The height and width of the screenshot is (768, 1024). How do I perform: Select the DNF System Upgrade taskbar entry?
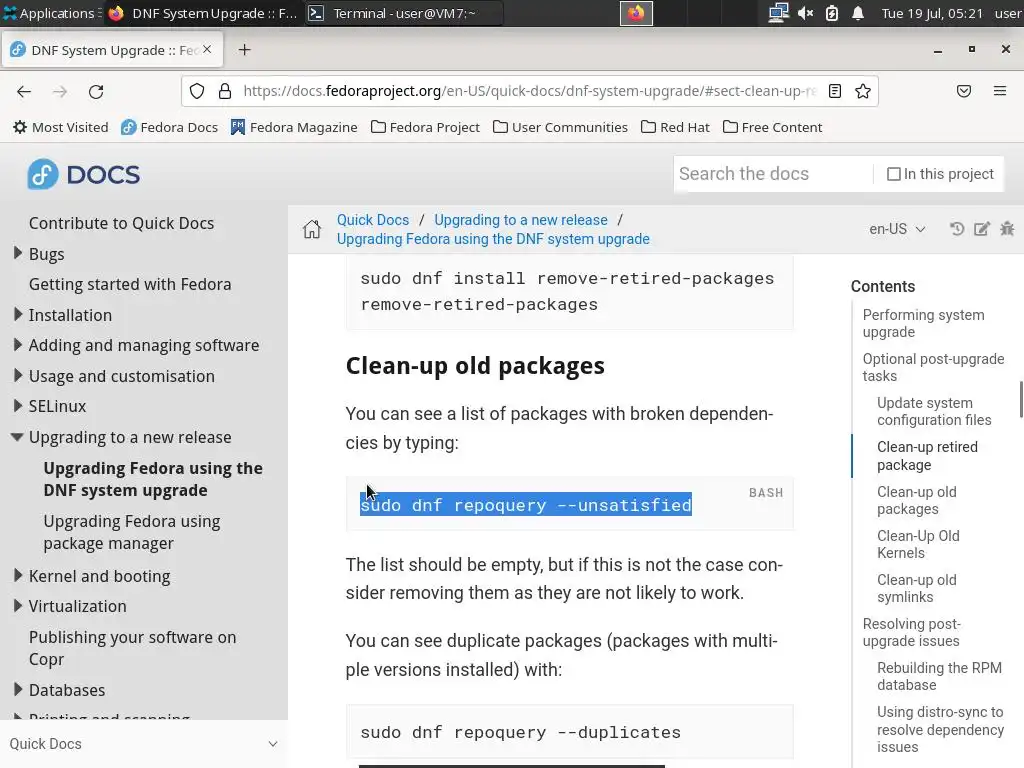click(202, 13)
